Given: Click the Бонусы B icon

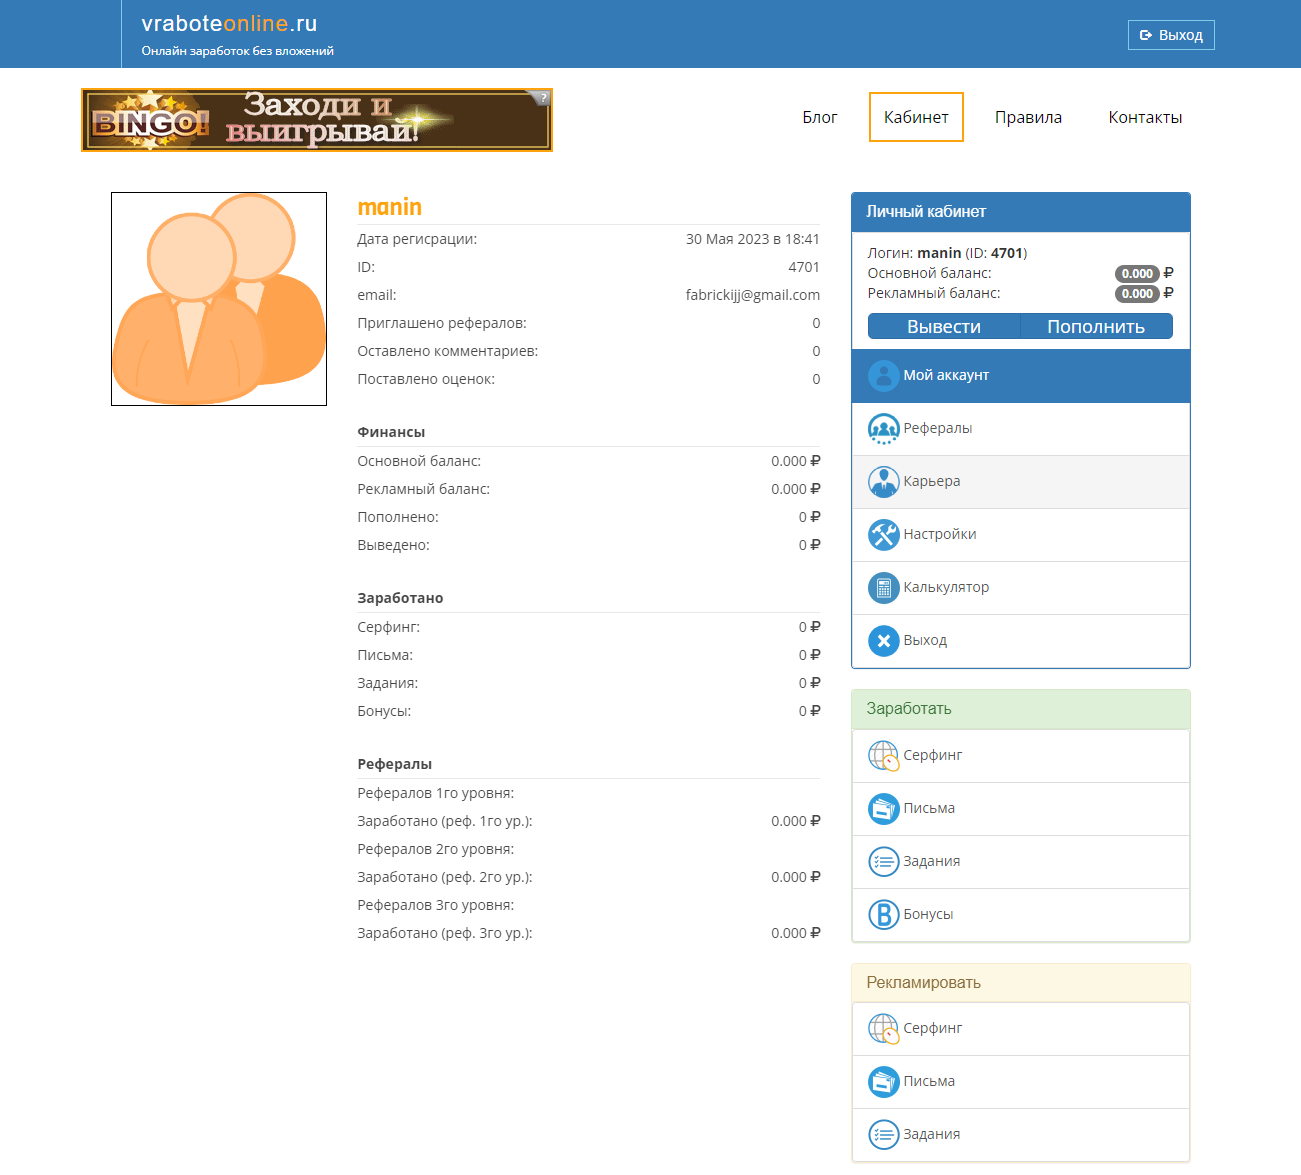Looking at the screenshot, I should tap(883, 915).
